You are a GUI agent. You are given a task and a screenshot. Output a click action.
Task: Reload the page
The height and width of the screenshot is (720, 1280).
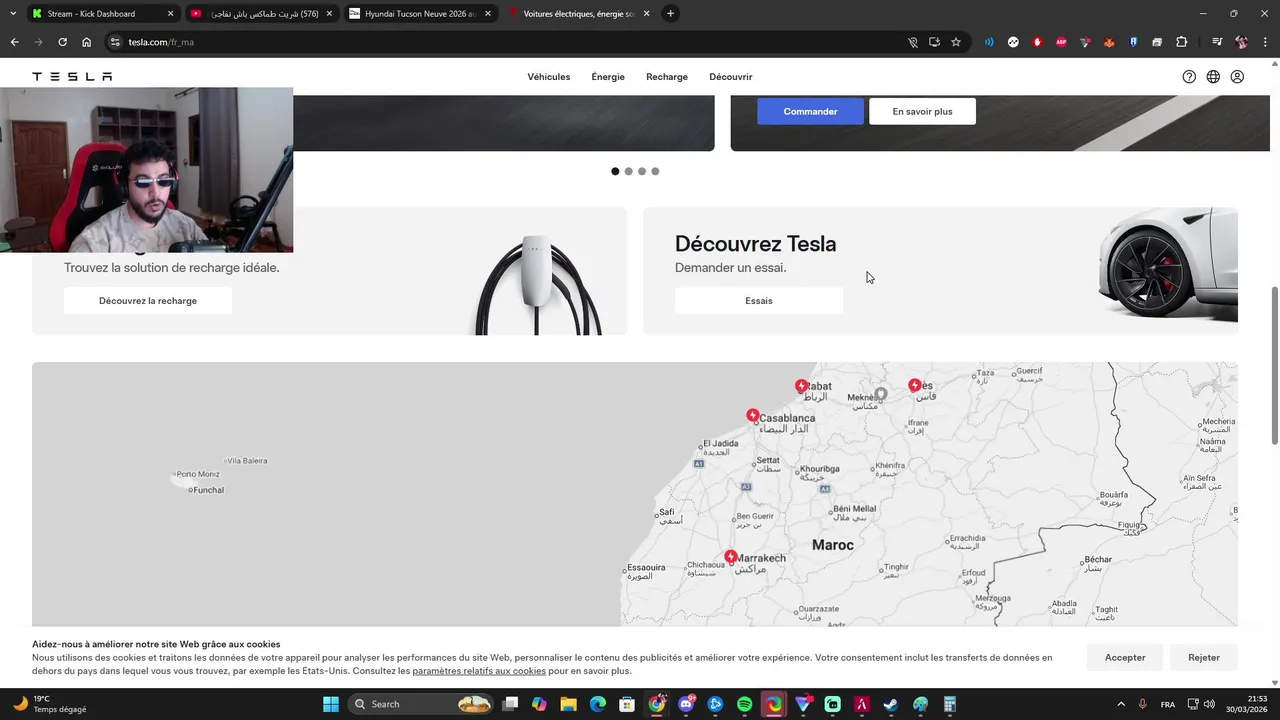(x=62, y=42)
